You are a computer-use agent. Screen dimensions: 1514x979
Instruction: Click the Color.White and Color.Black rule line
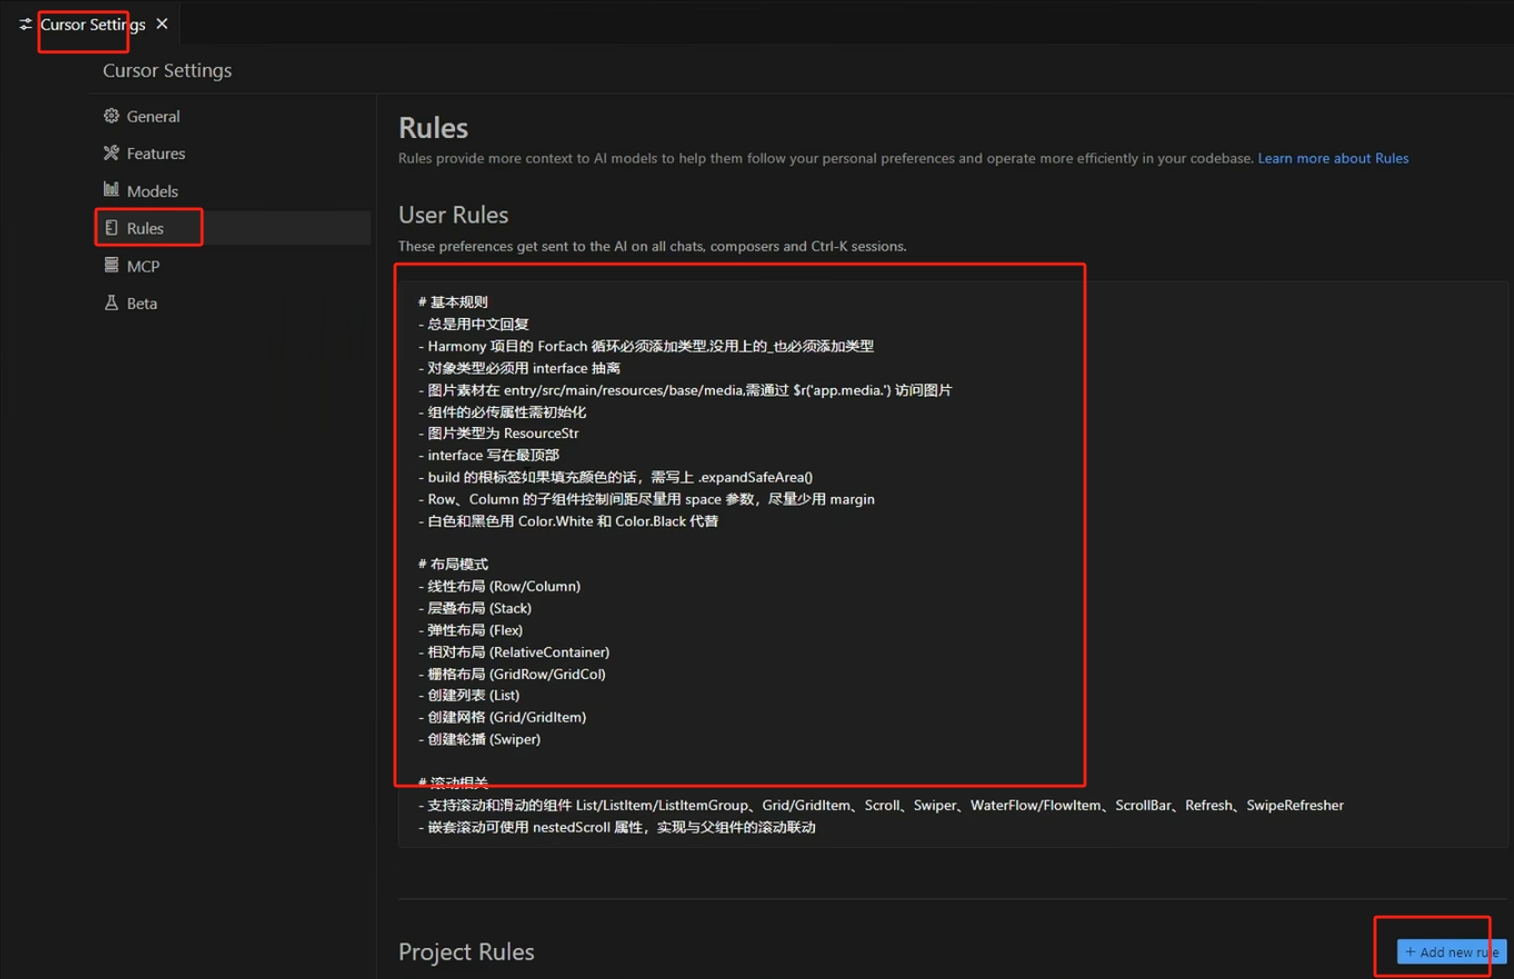[572, 521]
